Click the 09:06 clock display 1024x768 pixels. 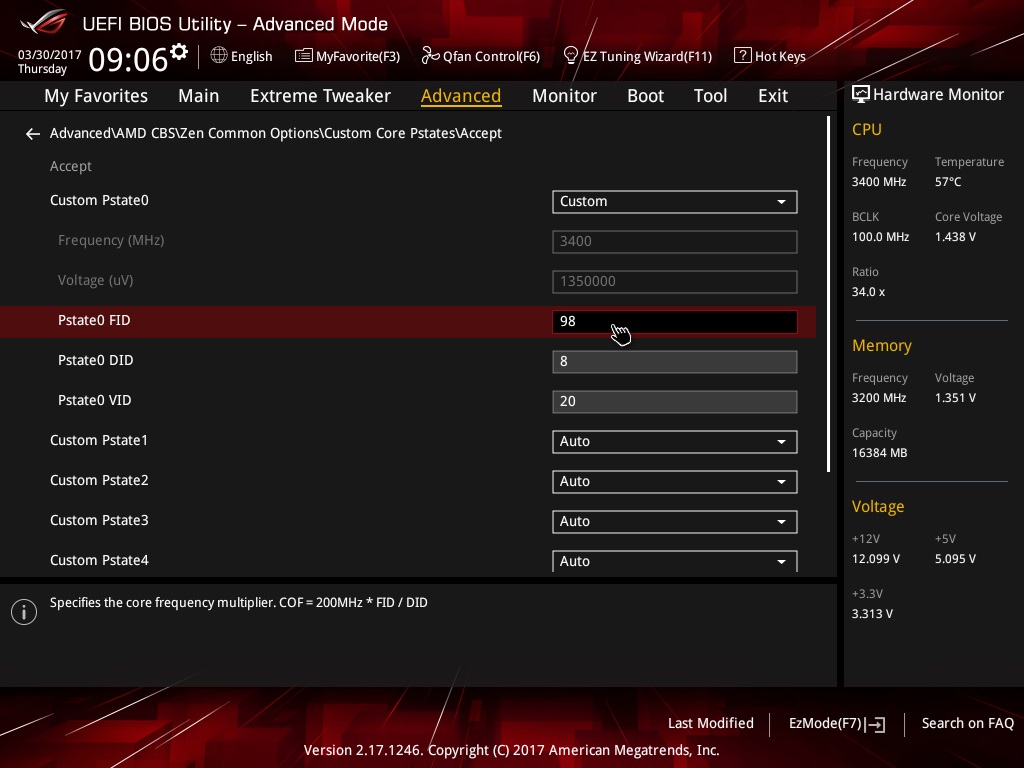pyautogui.click(x=128, y=60)
